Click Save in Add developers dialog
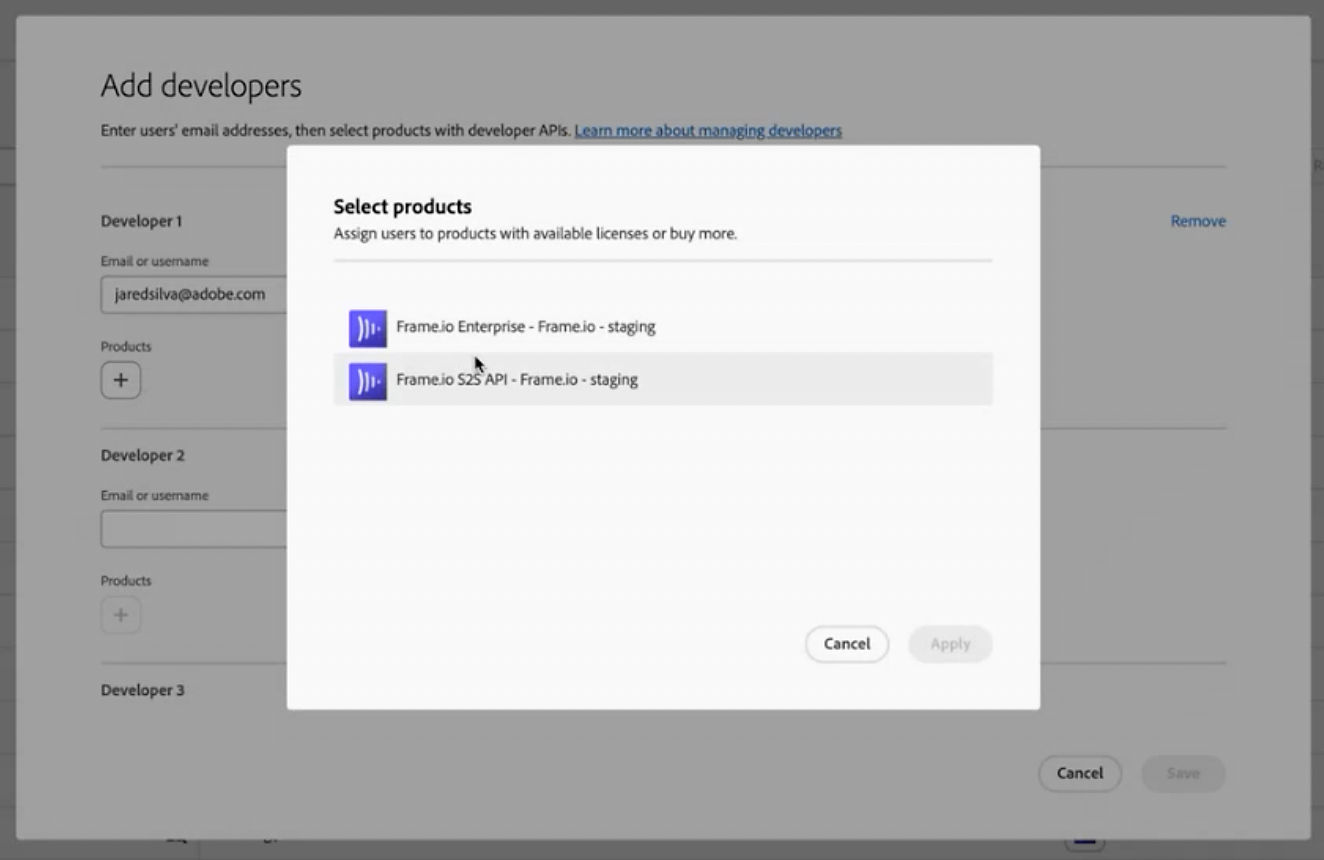1324x860 pixels. [x=1183, y=773]
